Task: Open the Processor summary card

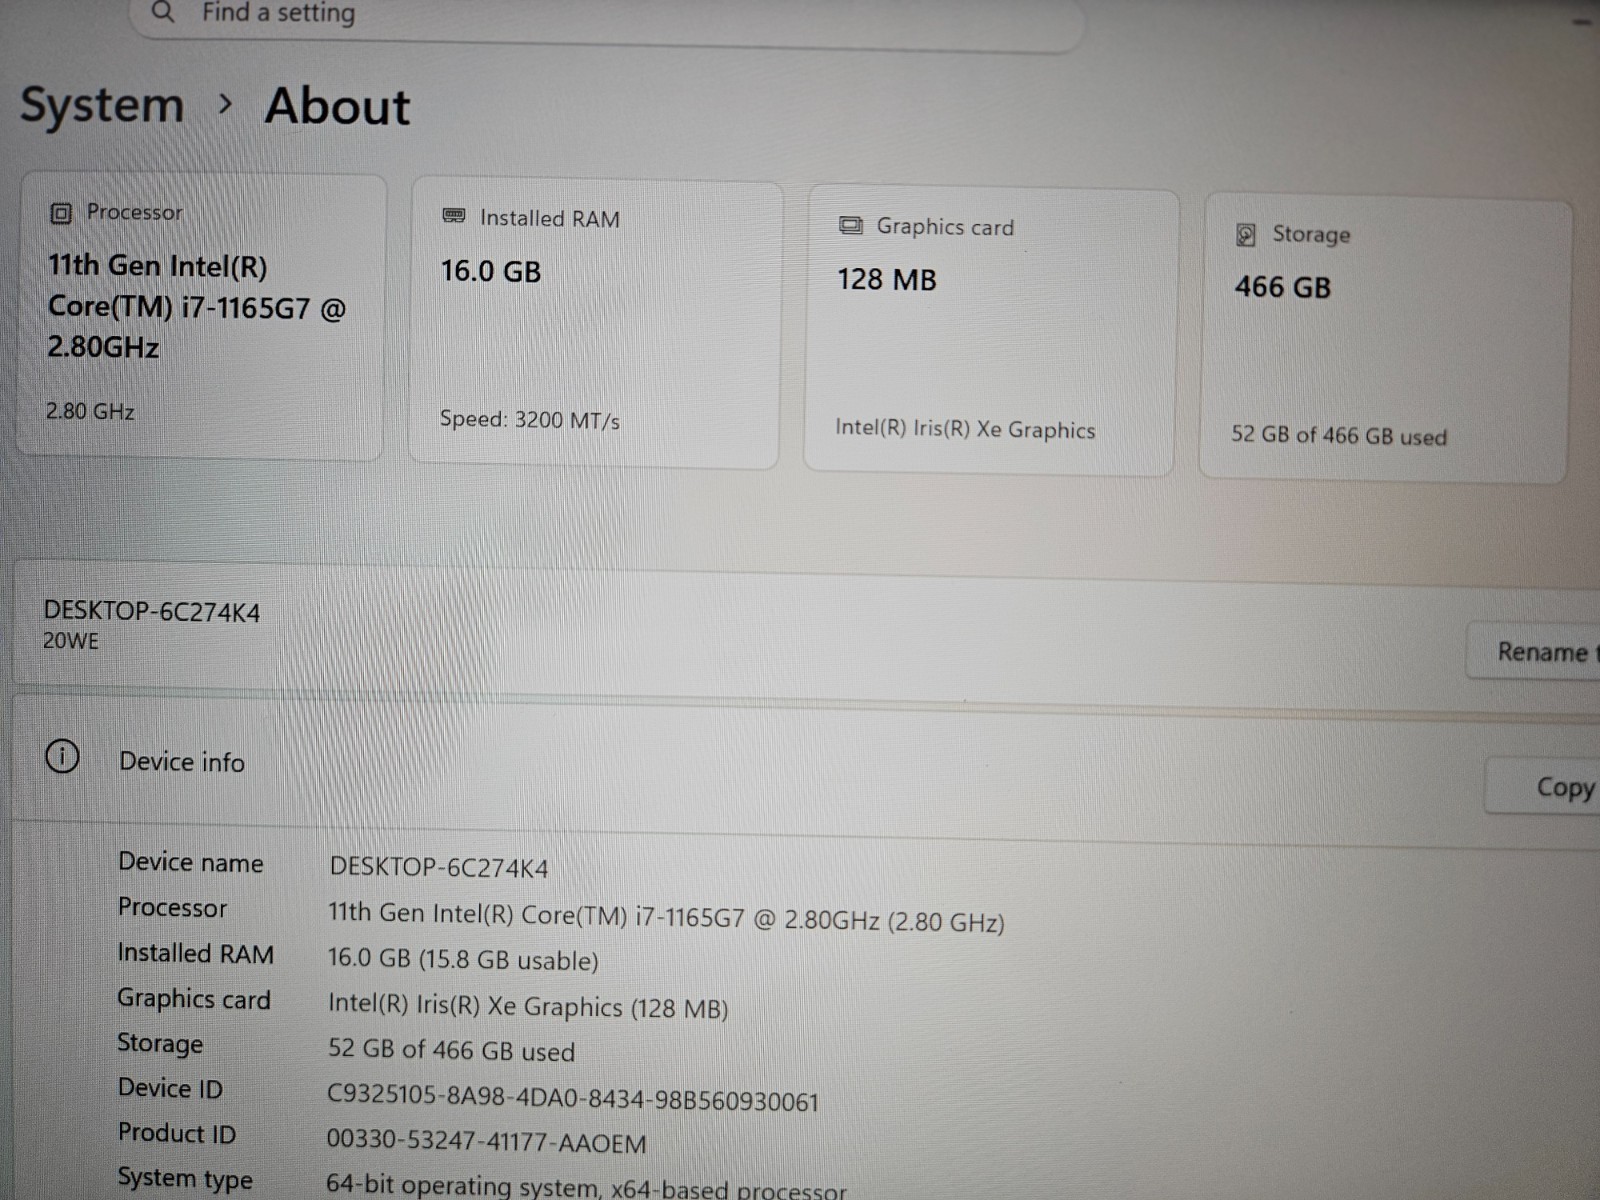Action: [201, 317]
